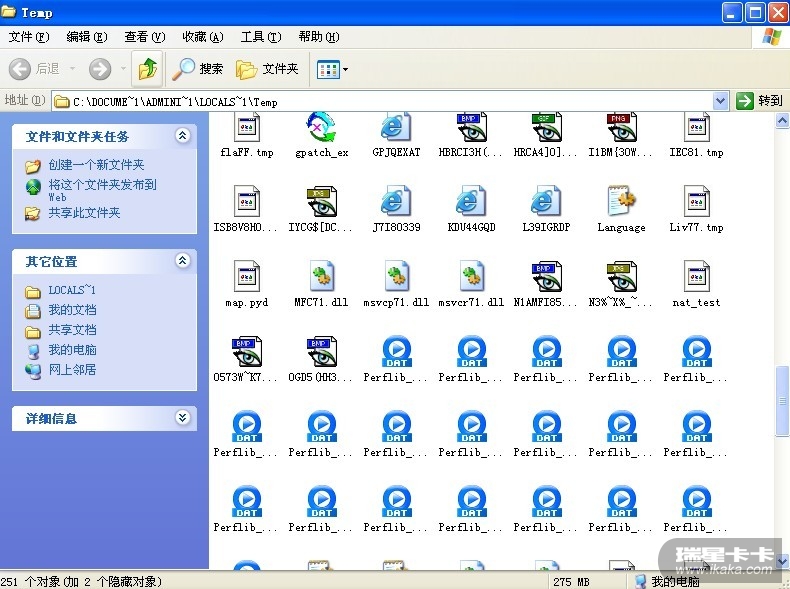Select the IEC81.tmp file icon

(x=696, y=128)
